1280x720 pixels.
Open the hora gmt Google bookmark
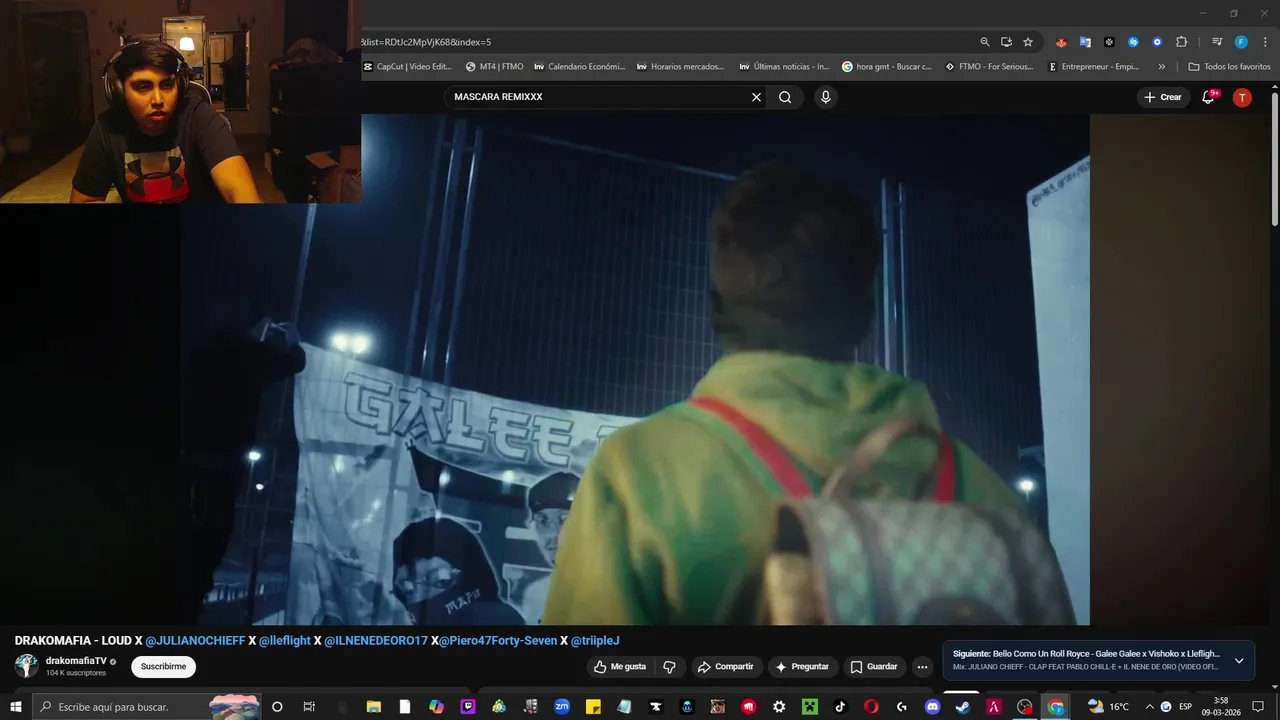(x=887, y=67)
